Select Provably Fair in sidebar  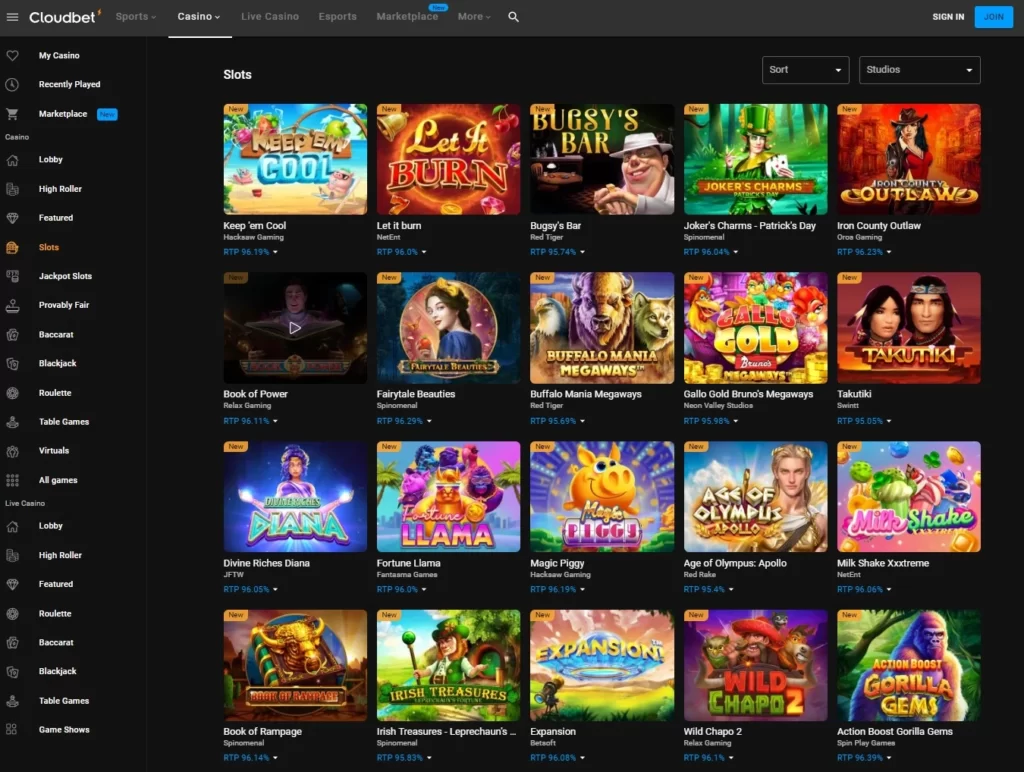tap(64, 305)
